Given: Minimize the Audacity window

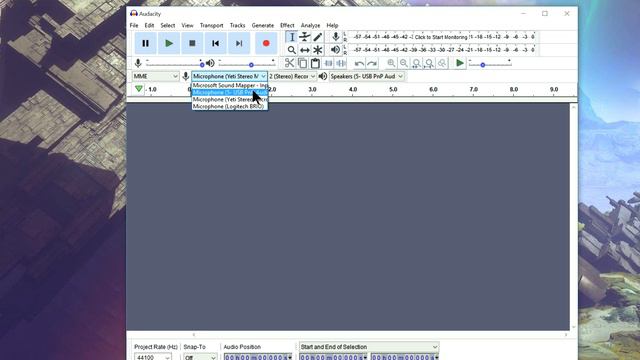Looking at the screenshot, I should (524, 13).
